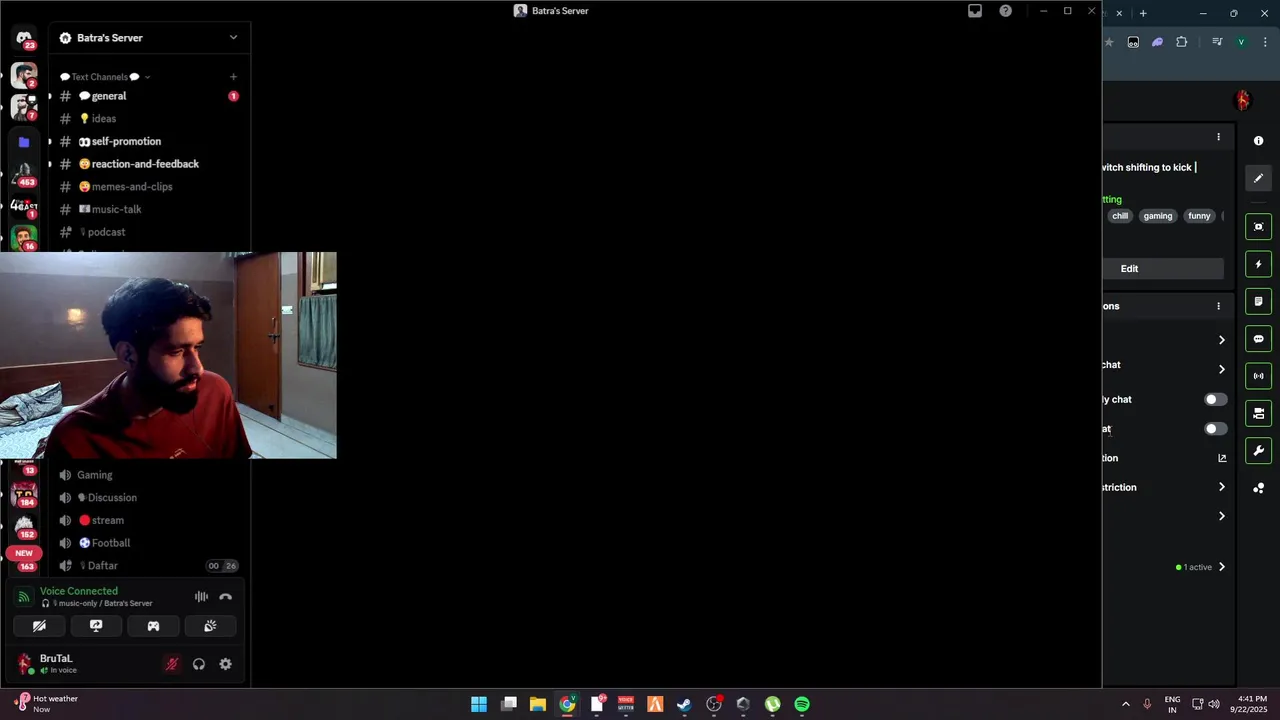Open three-dot menu of lower browser panel
The height and width of the screenshot is (720, 1280).
(x=1218, y=306)
